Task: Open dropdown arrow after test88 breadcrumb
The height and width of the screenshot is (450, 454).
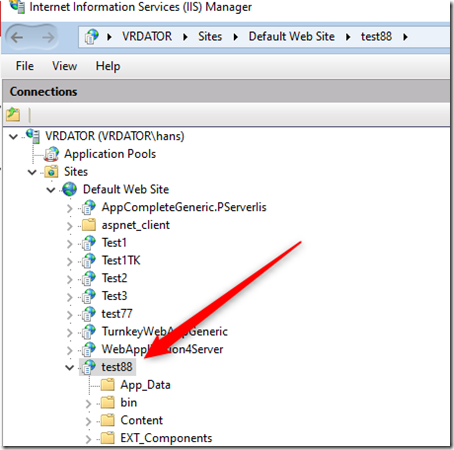Action: [x=405, y=37]
